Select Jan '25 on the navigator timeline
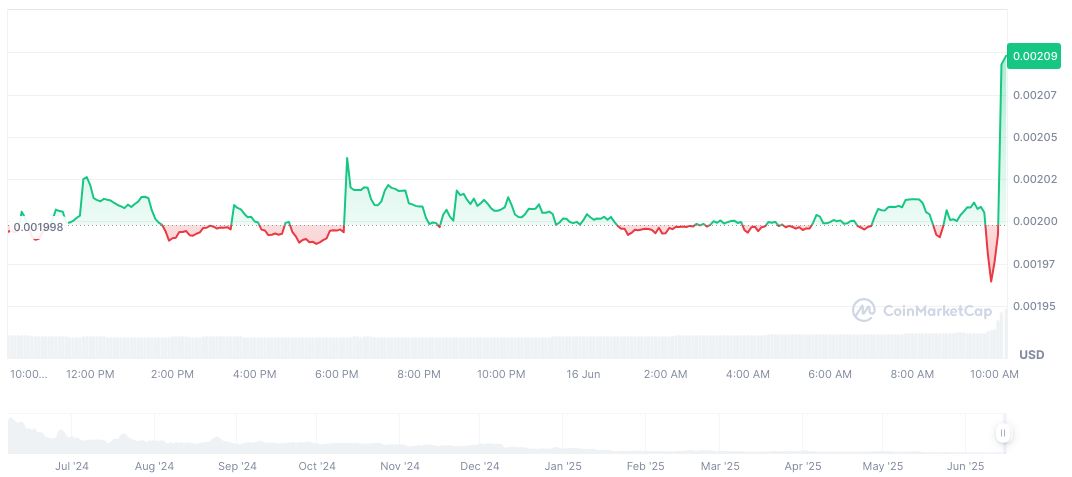1072x477 pixels. (562, 466)
